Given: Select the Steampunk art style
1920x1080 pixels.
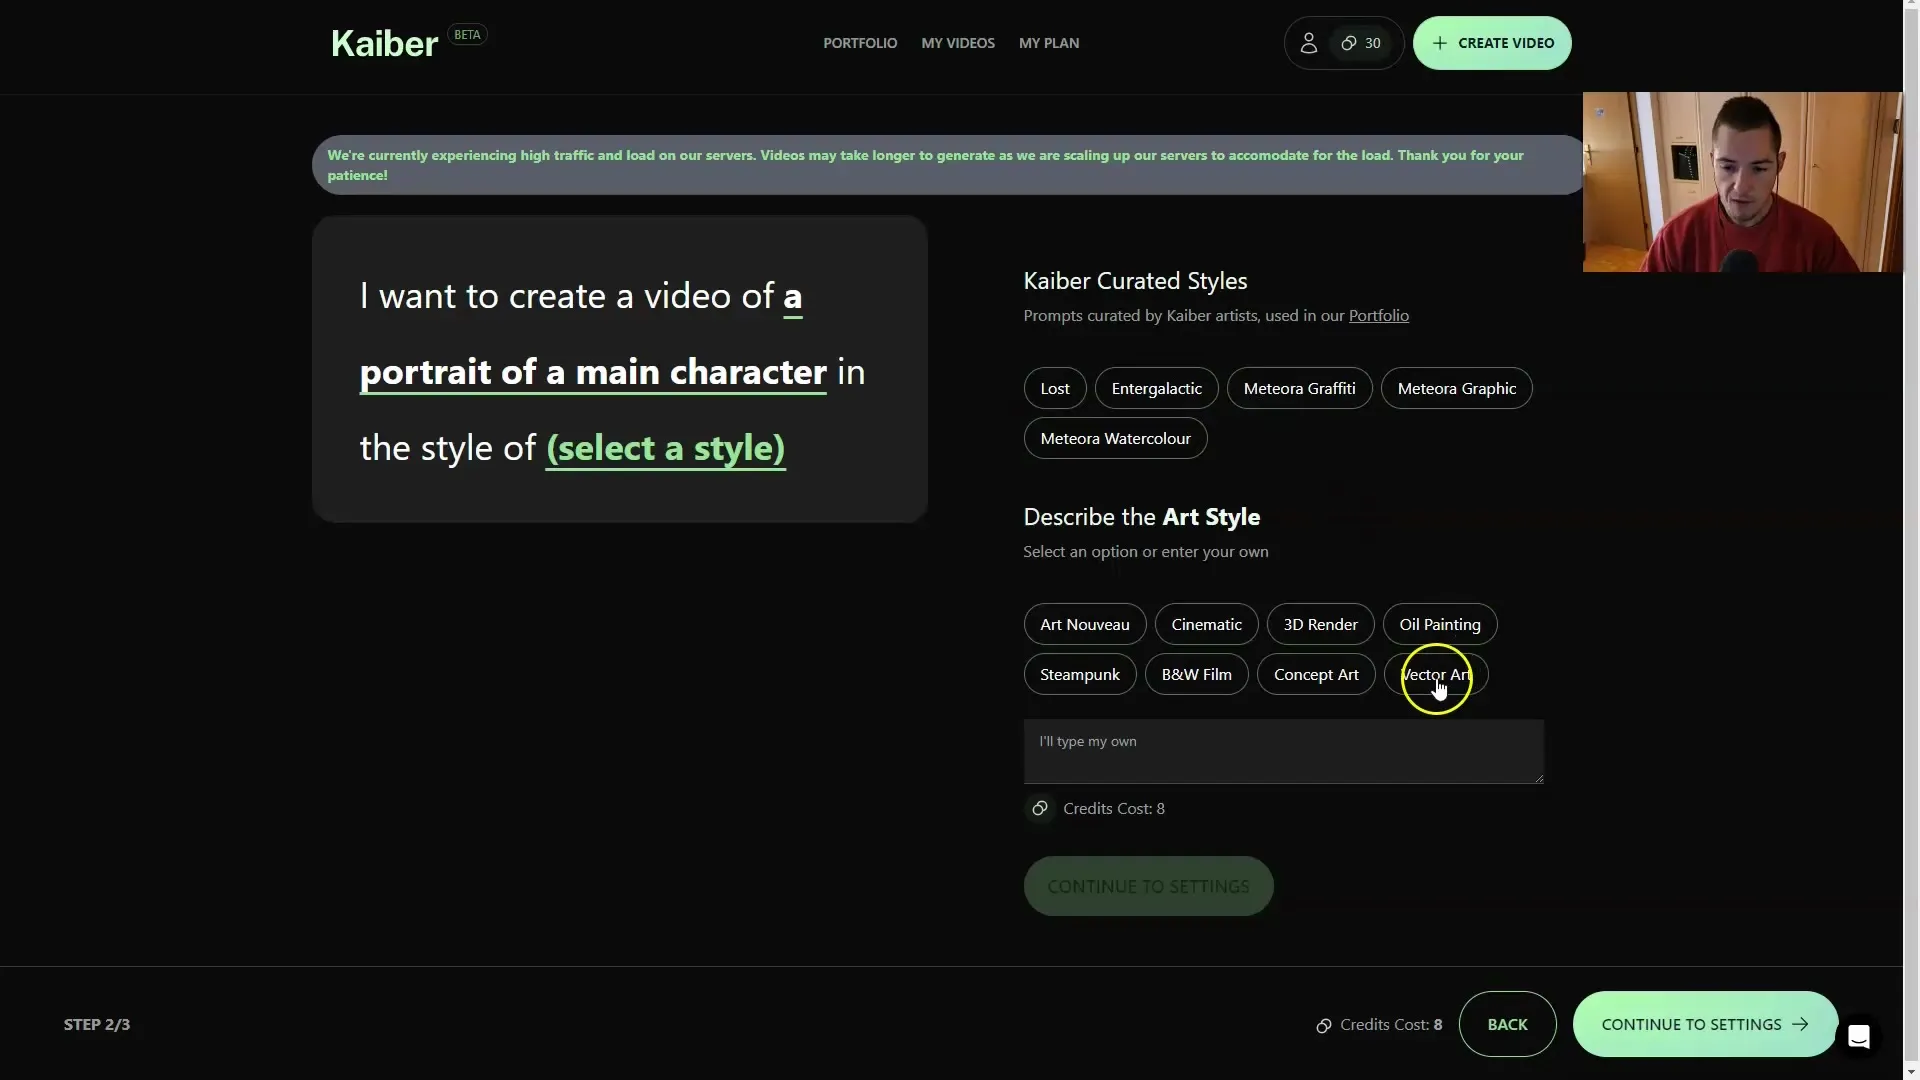Looking at the screenshot, I should [x=1080, y=674].
